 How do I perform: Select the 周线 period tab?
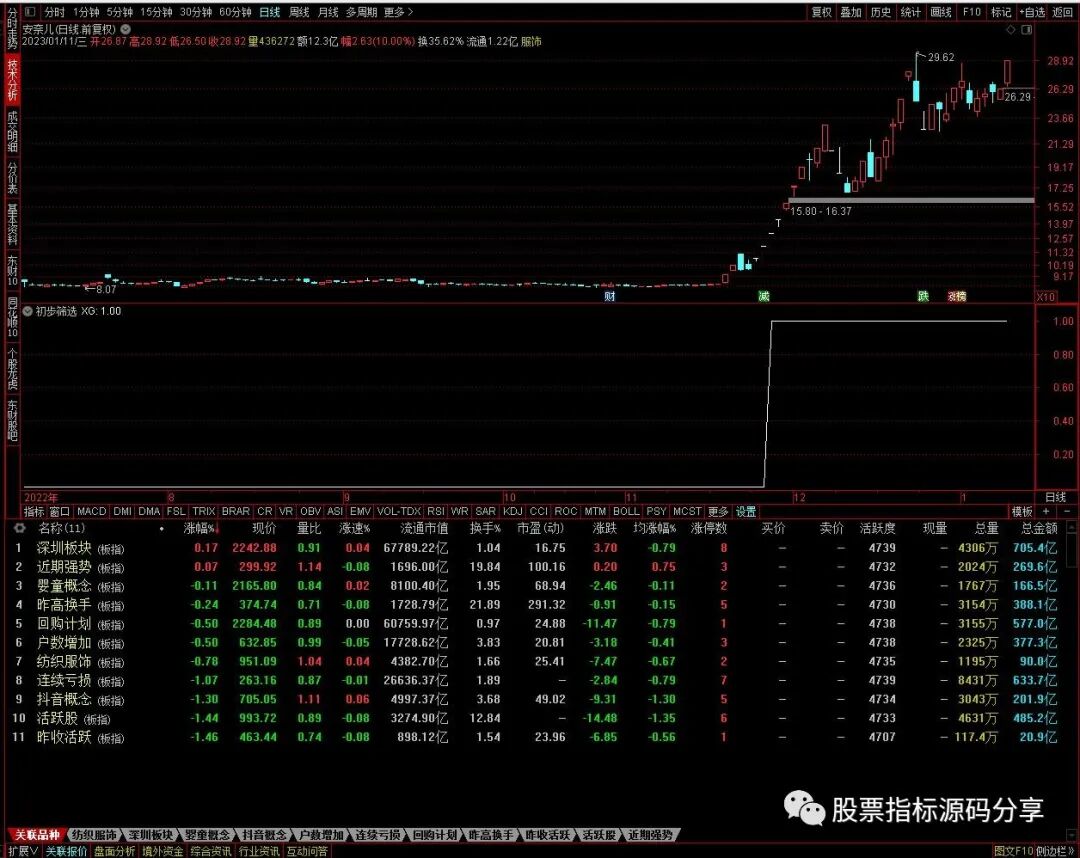click(x=299, y=12)
